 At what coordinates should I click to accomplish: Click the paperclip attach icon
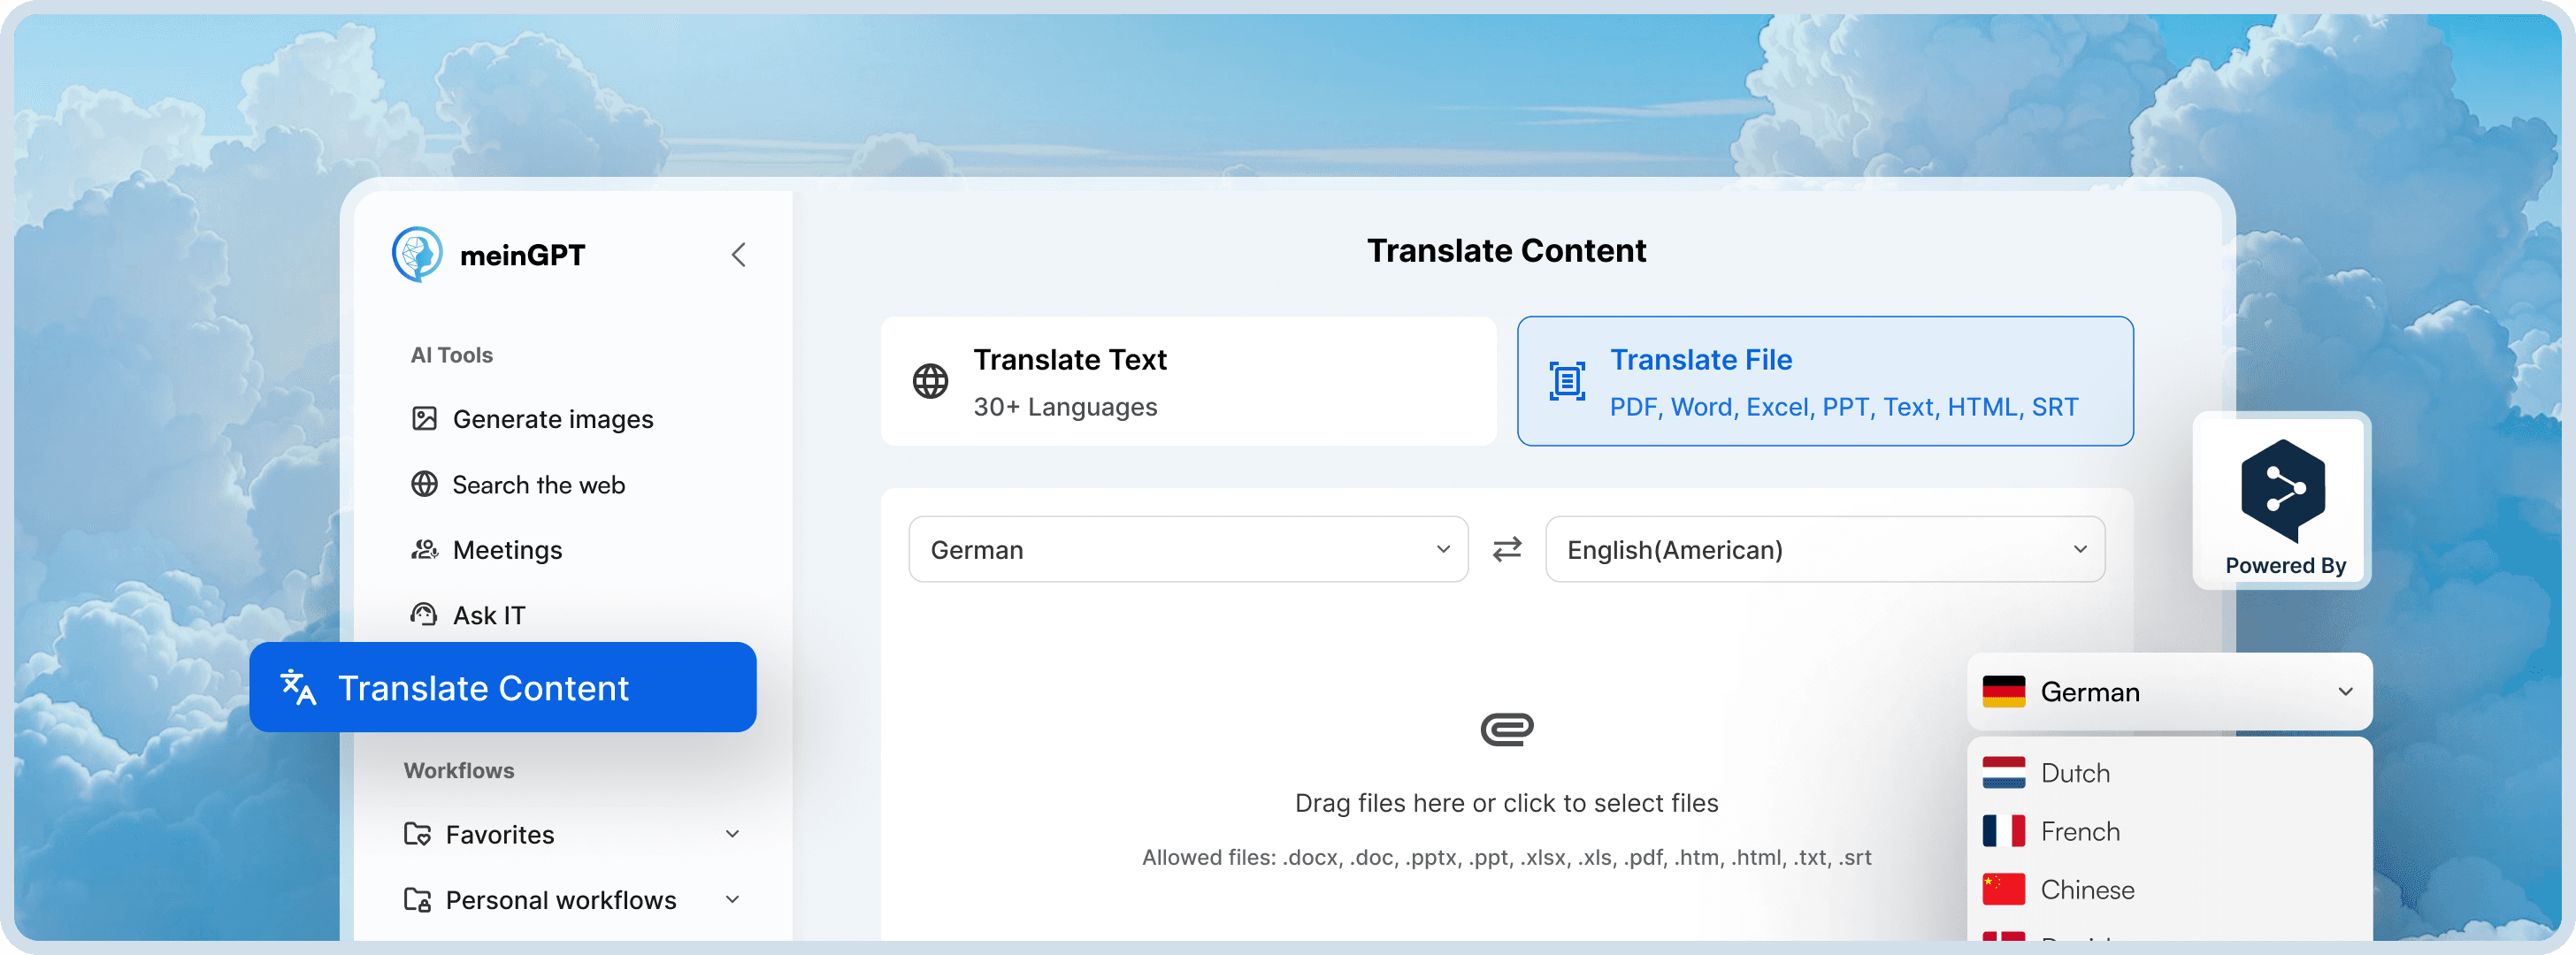(1506, 729)
